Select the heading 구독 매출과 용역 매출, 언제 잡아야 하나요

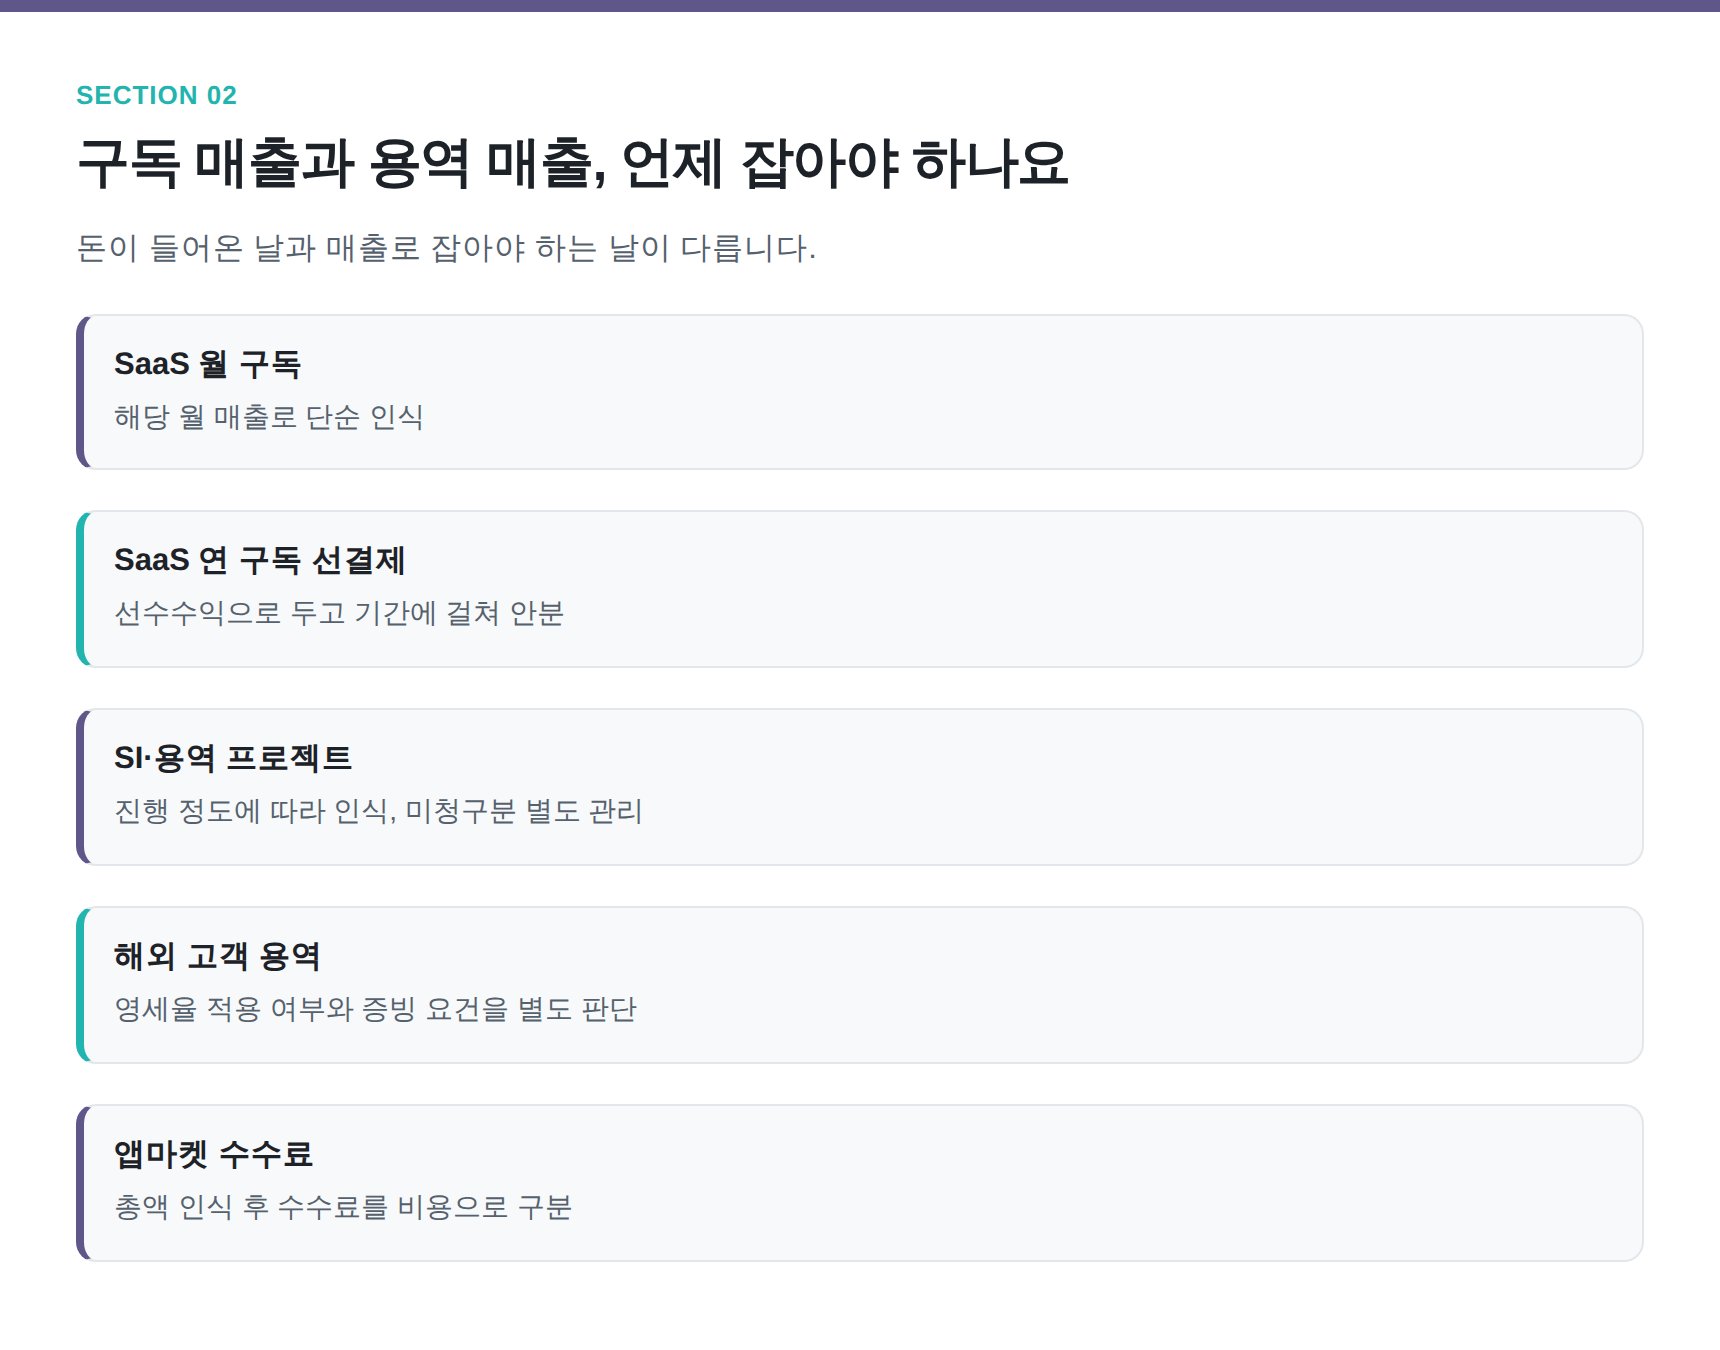tap(573, 163)
